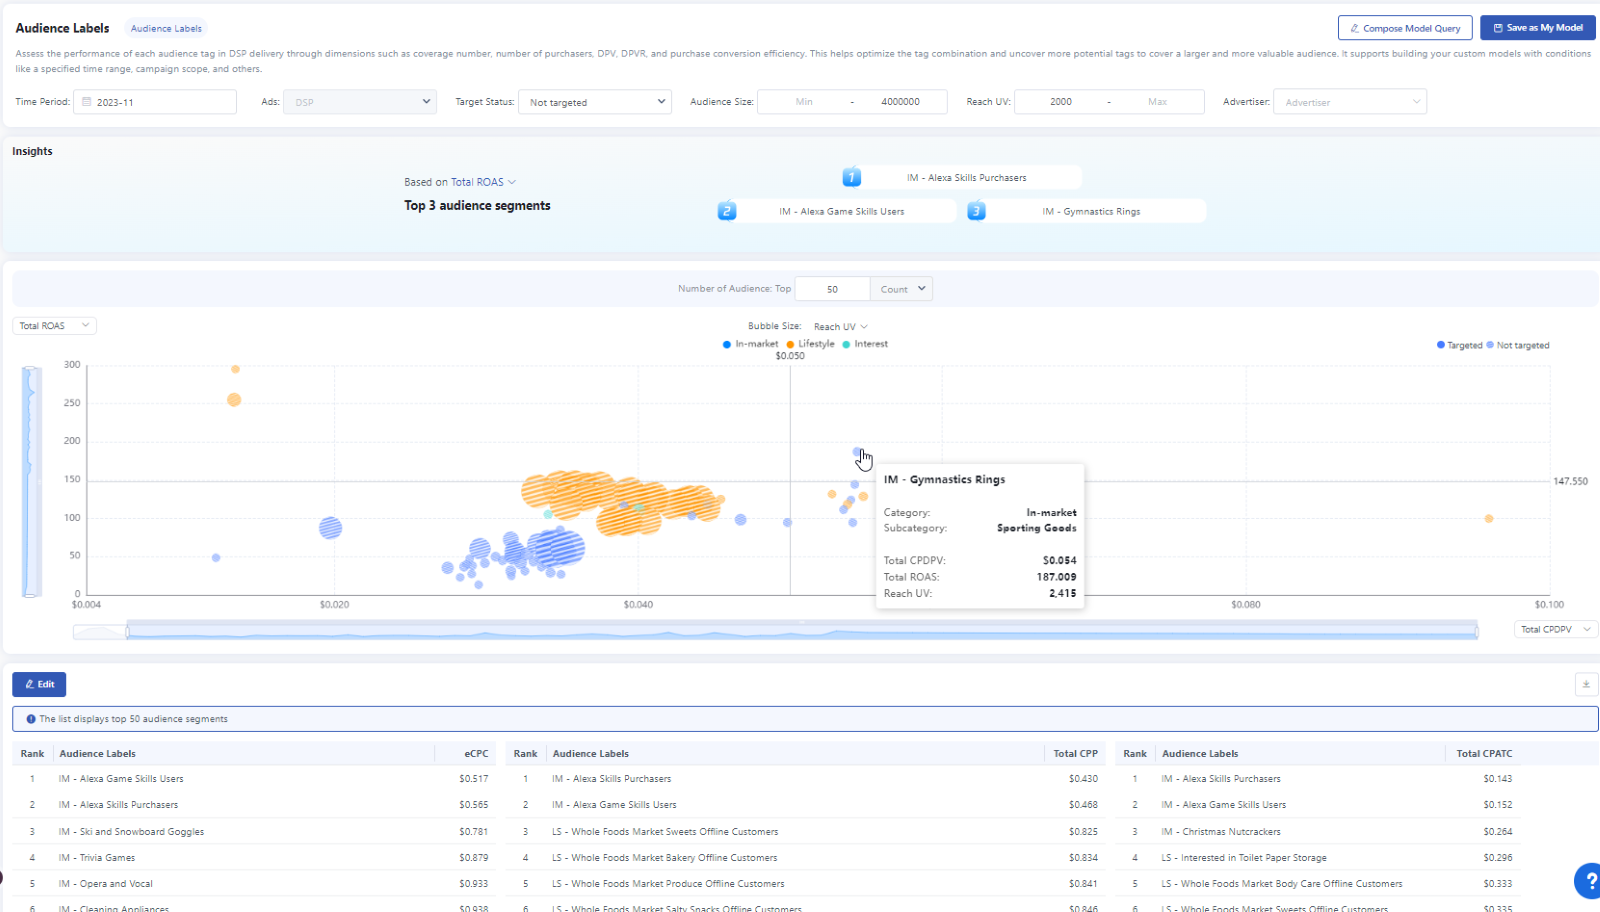This screenshot has height=912, width=1600.
Task: Click IM - Christmas Nutcrackers row
Action: [1318, 832]
